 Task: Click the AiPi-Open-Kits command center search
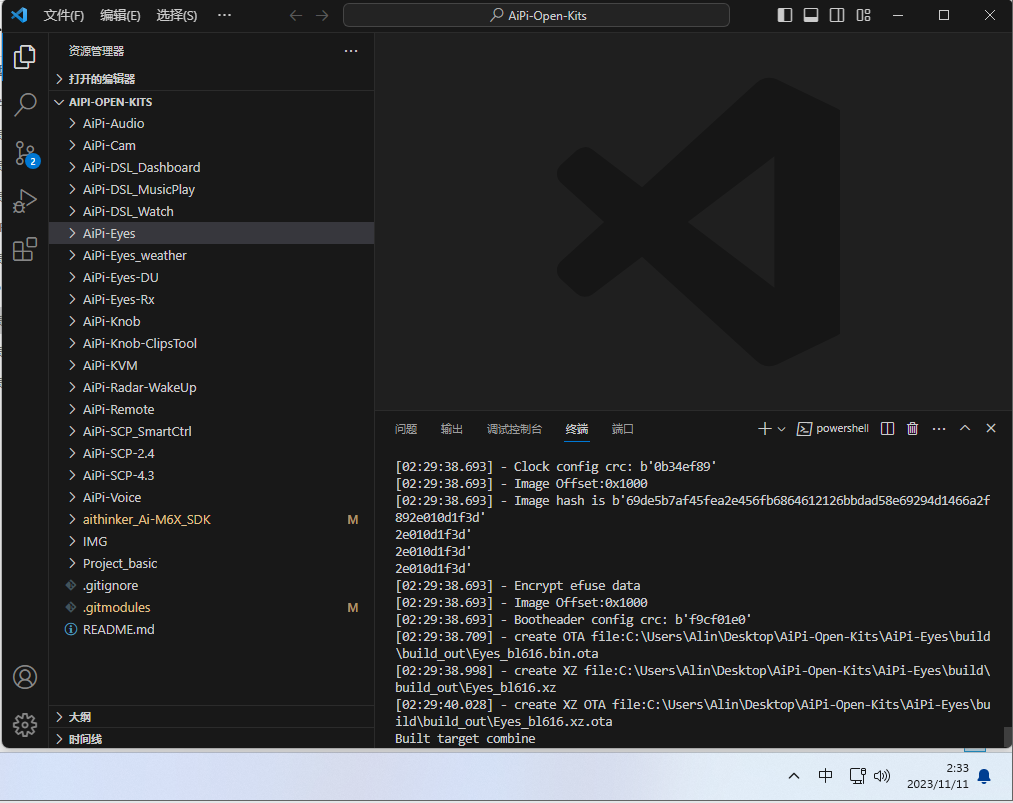click(536, 15)
